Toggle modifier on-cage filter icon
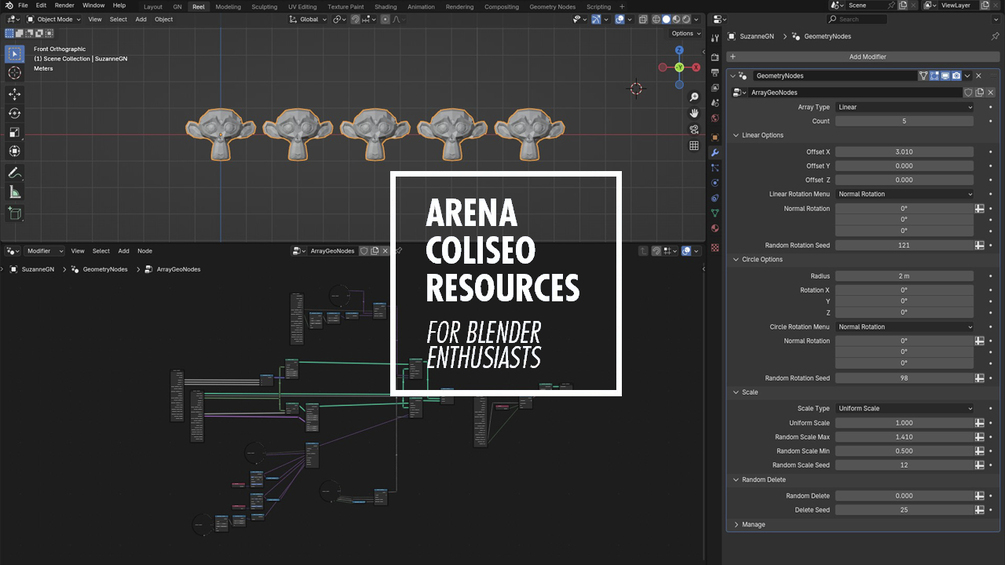The width and height of the screenshot is (1005, 565). click(x=924, y=76)
